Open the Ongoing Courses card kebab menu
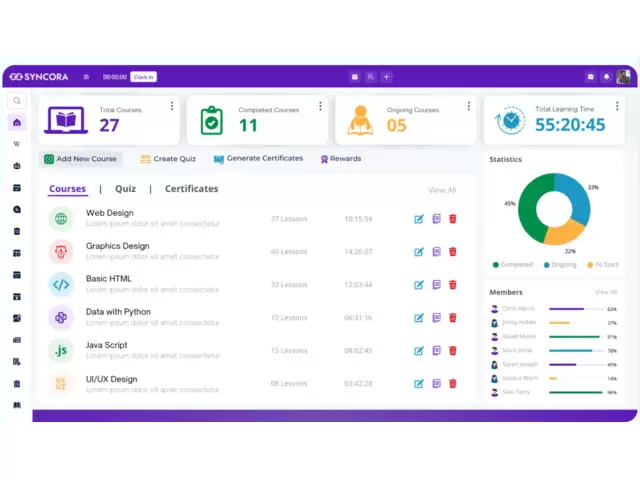Viewport: 640px width, 480px height. pyautogui.click(x=468, y=106)
